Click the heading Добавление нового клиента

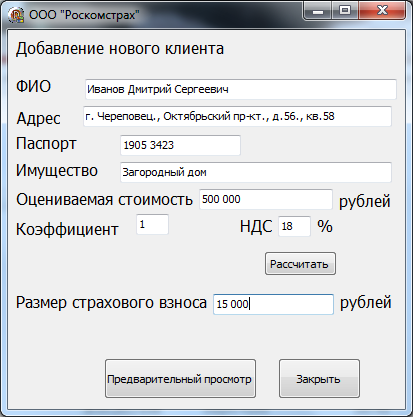(120, 49)
